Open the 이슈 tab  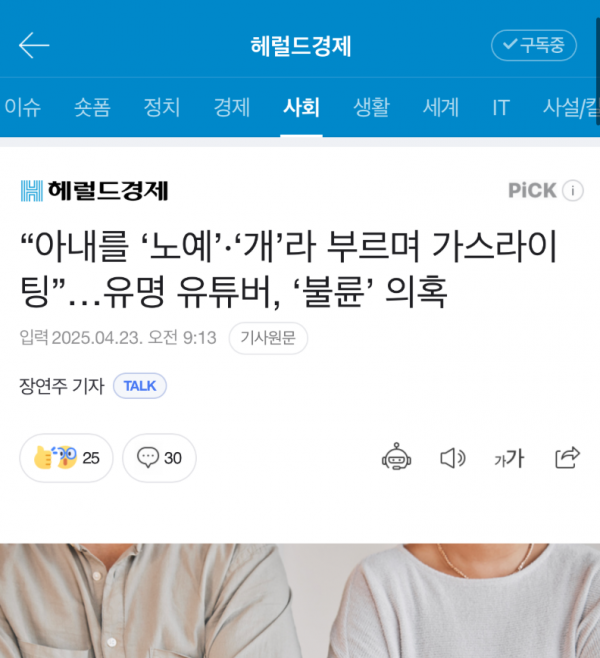click(x=23, y=107)
